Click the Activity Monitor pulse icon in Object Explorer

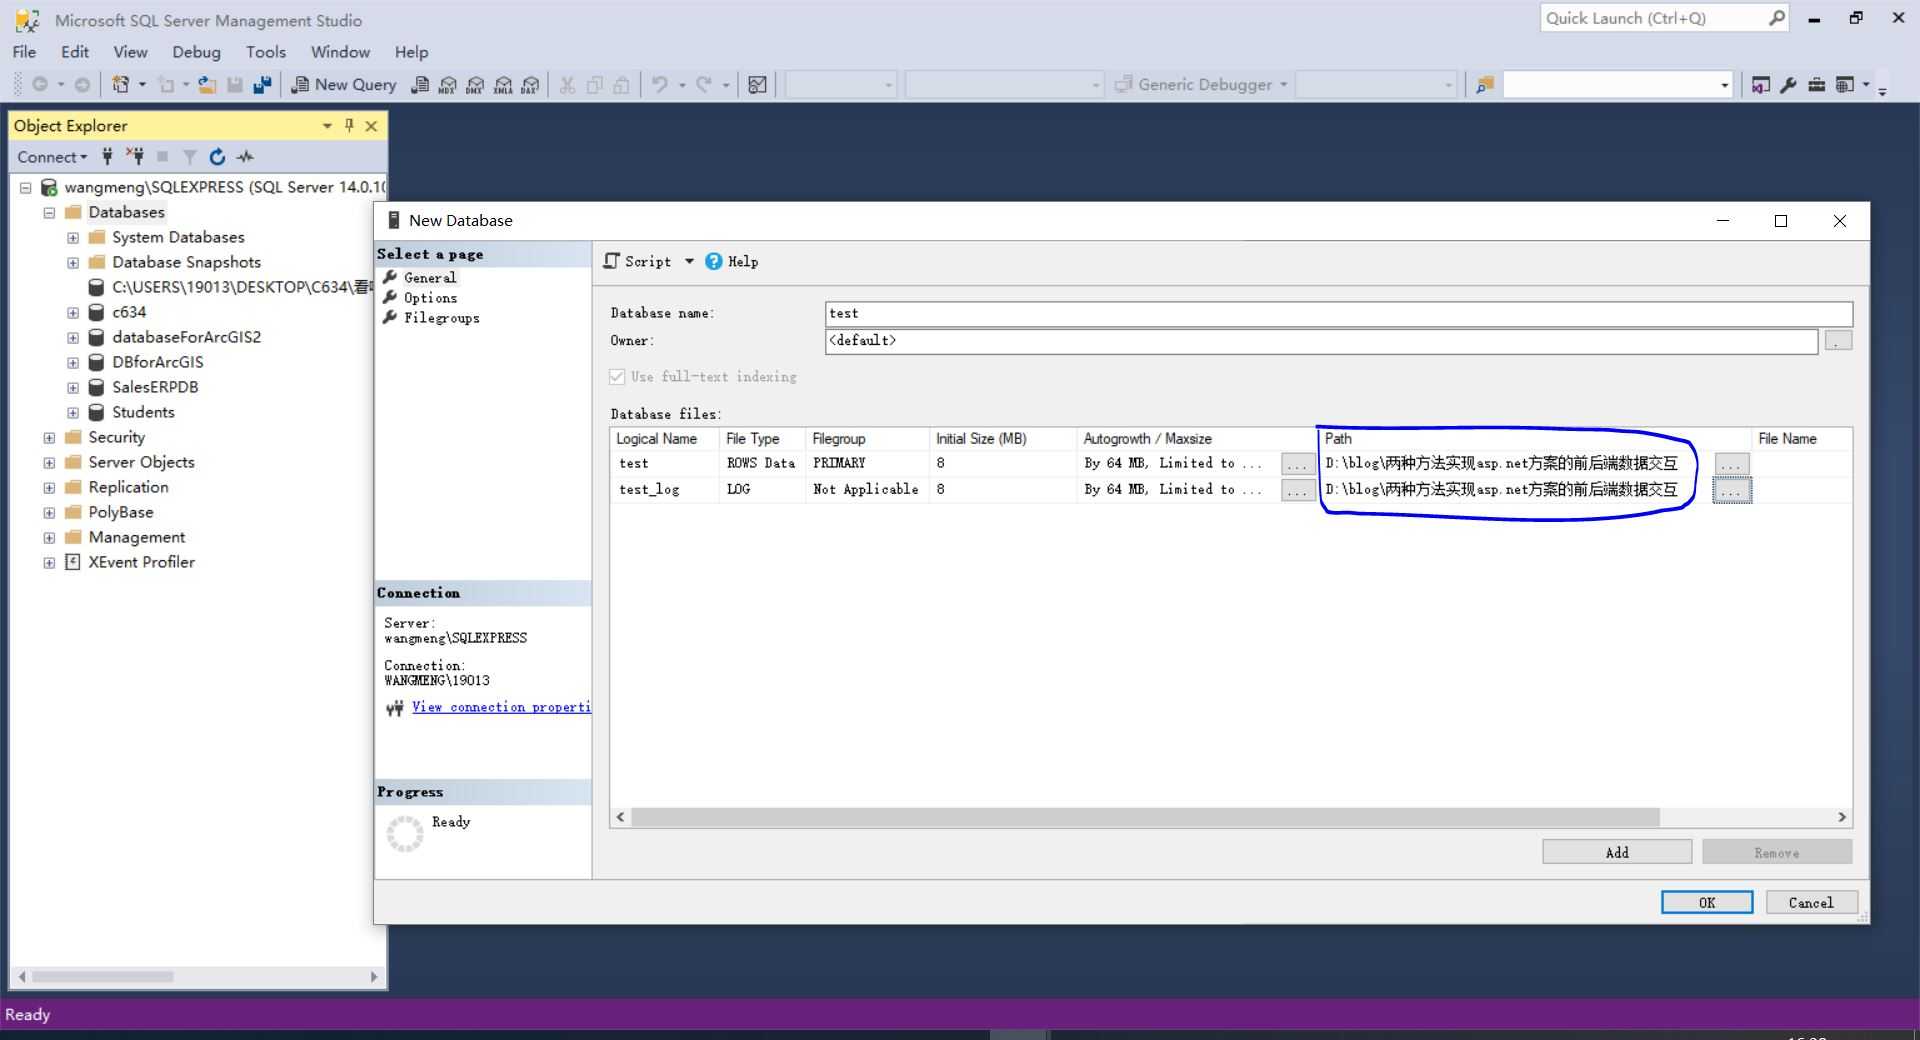245,156
